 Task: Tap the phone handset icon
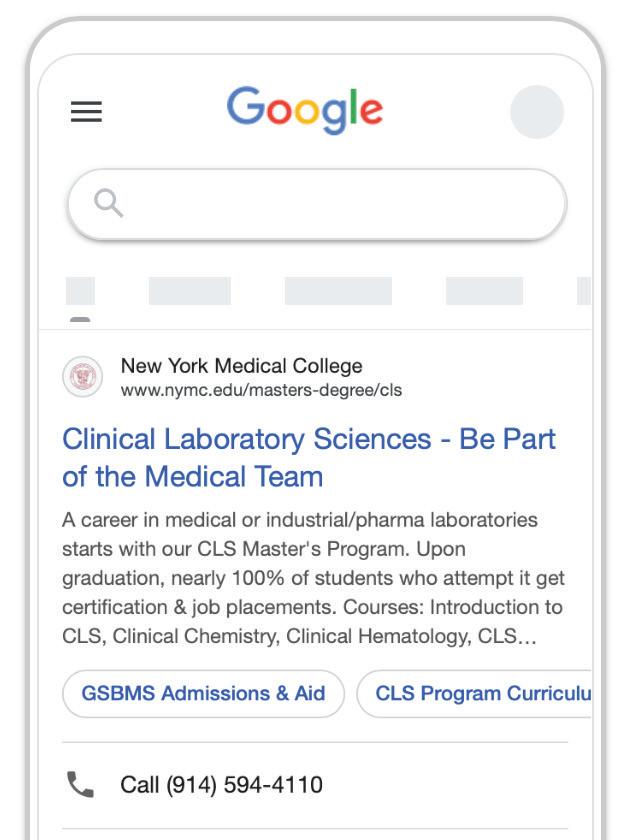[80, 784]
